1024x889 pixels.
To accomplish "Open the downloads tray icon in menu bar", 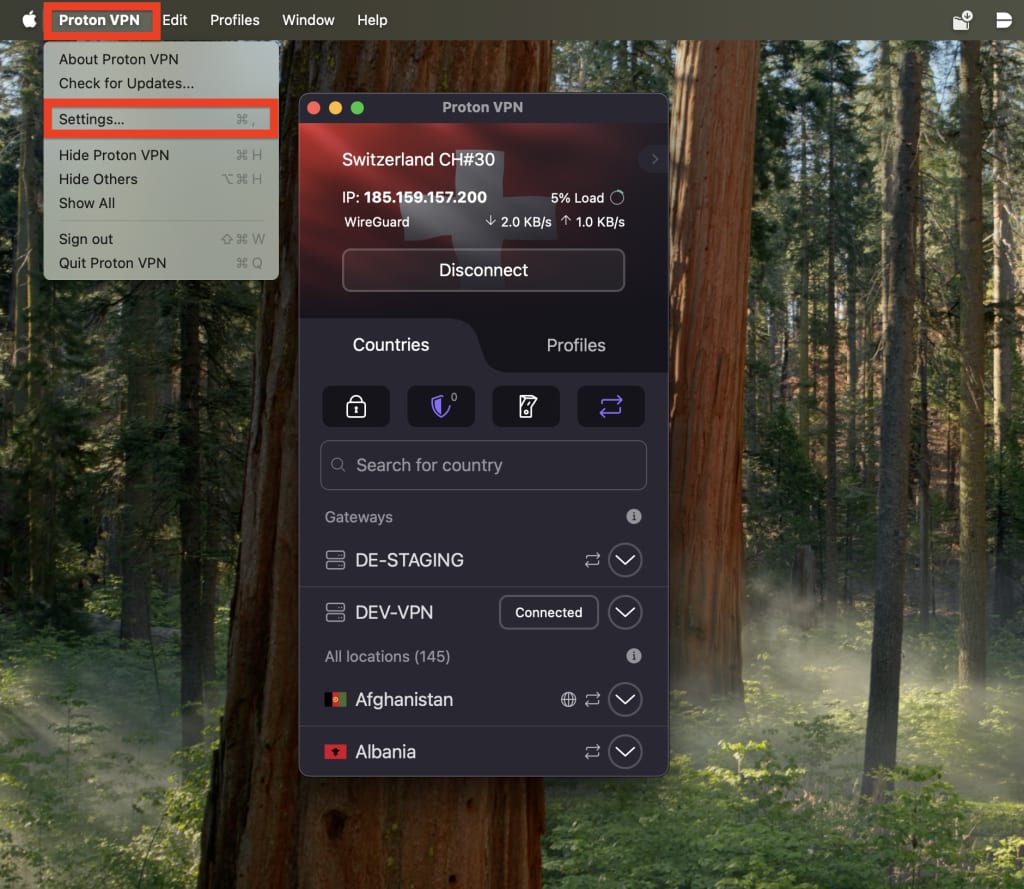I will click(x=962, y=20).
